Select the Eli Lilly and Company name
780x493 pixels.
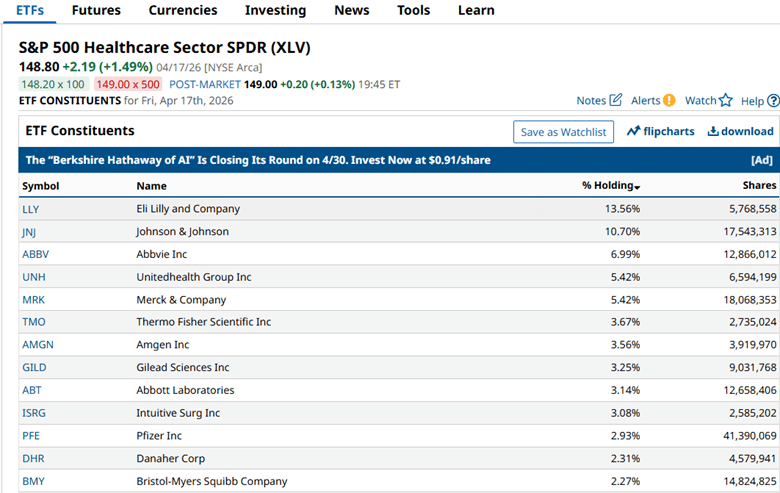[x=188, y=209]
